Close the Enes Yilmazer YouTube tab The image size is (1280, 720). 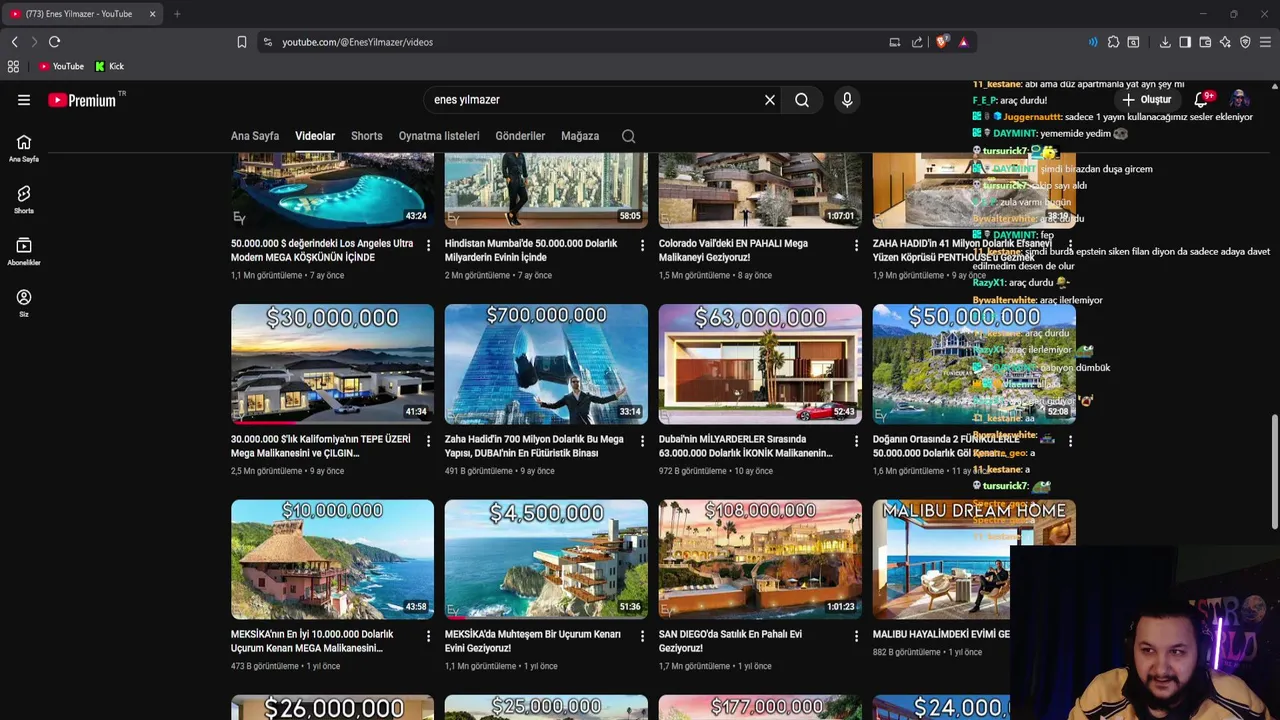pos(152,14)
